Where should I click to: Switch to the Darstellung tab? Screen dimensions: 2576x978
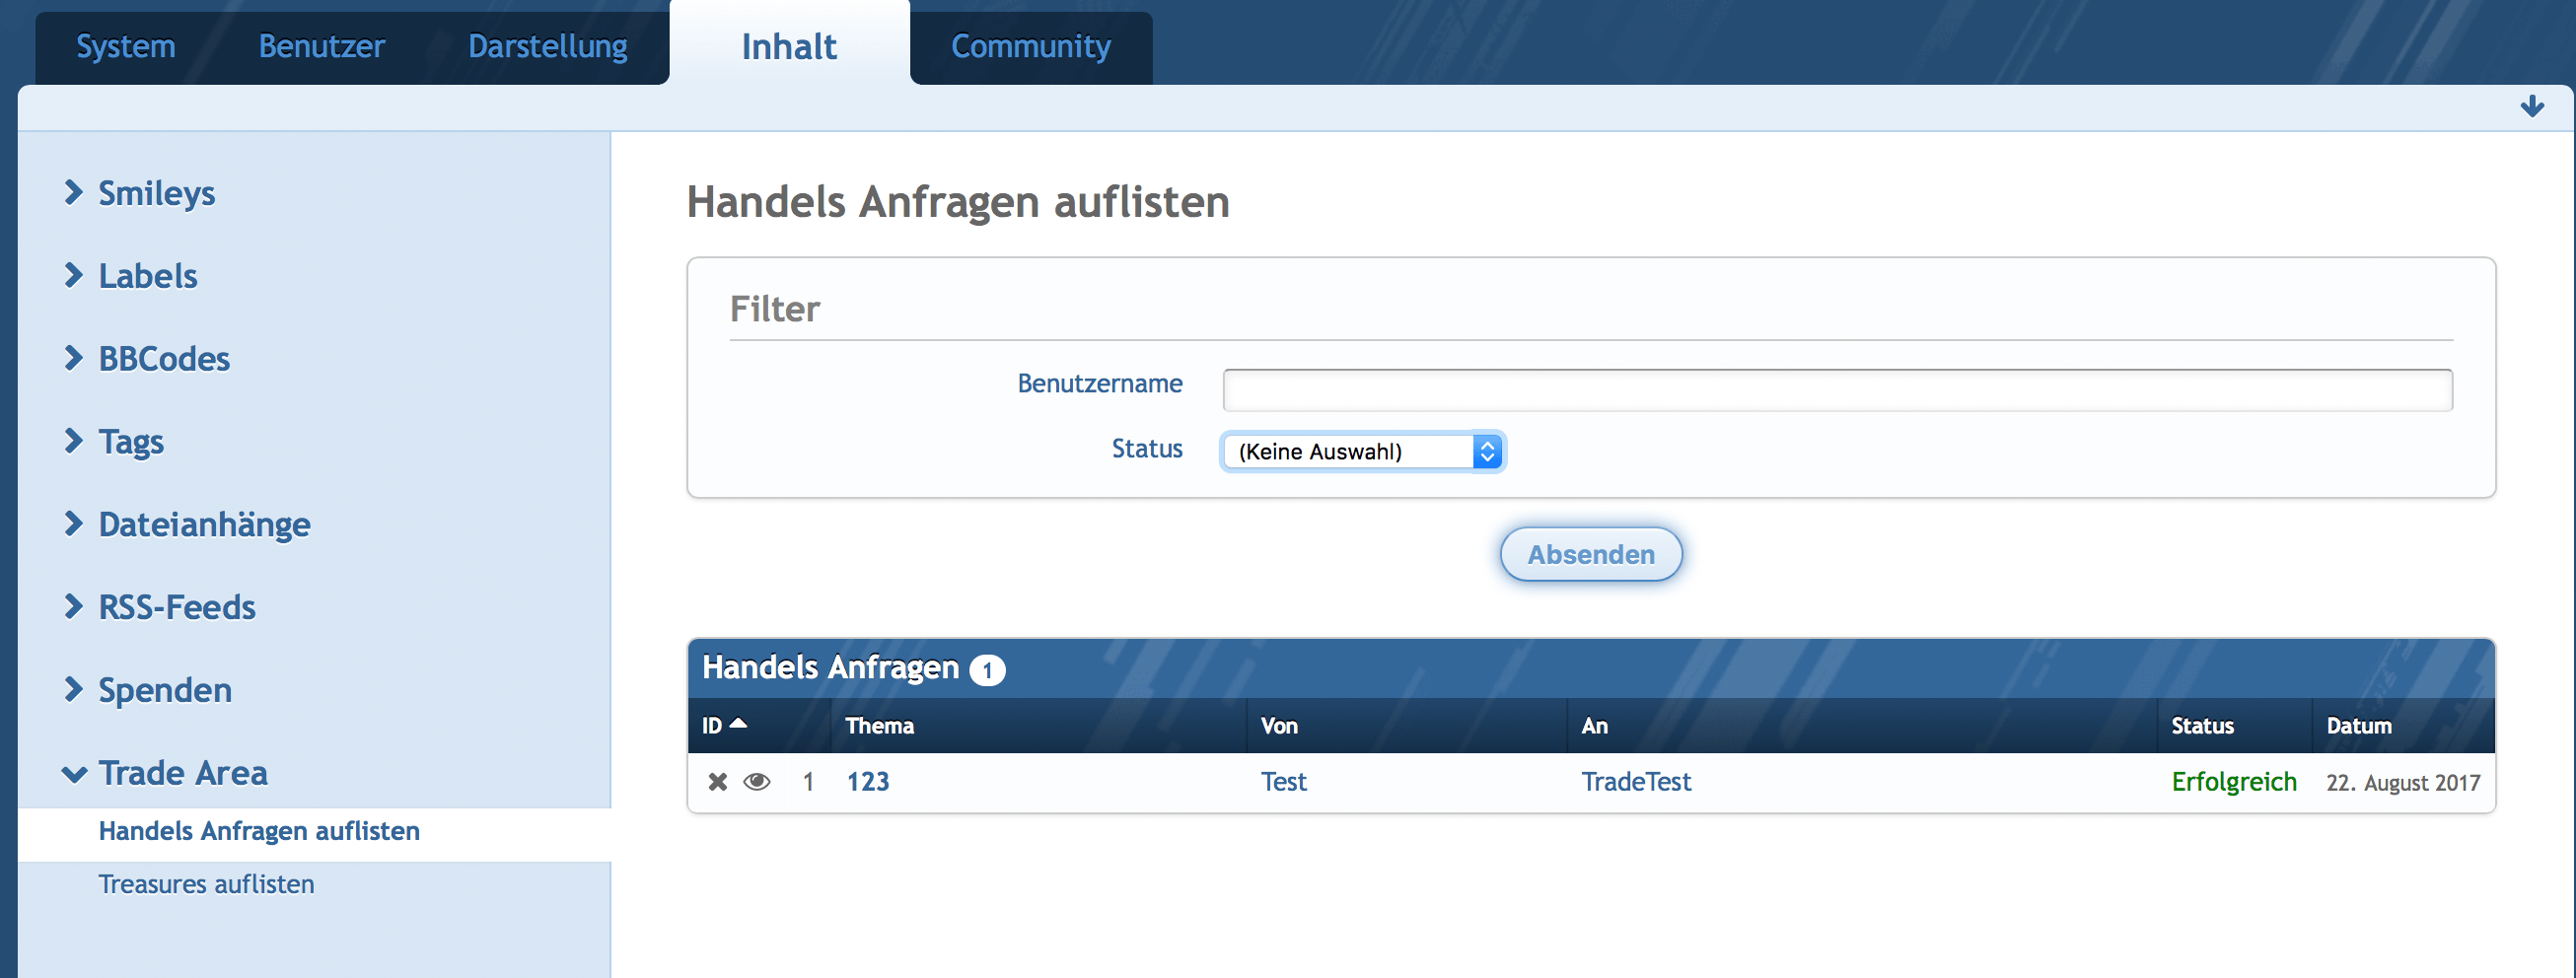click(x=548, y=46)
